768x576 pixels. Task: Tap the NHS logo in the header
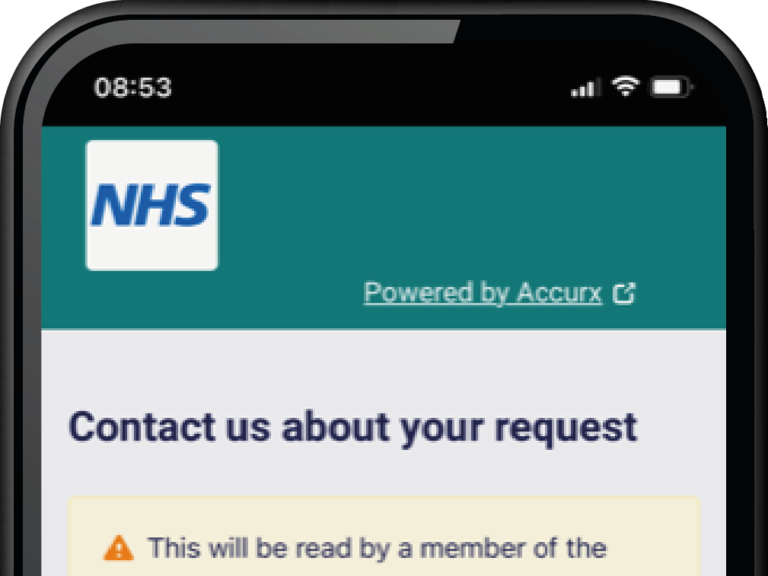(152, 205)
